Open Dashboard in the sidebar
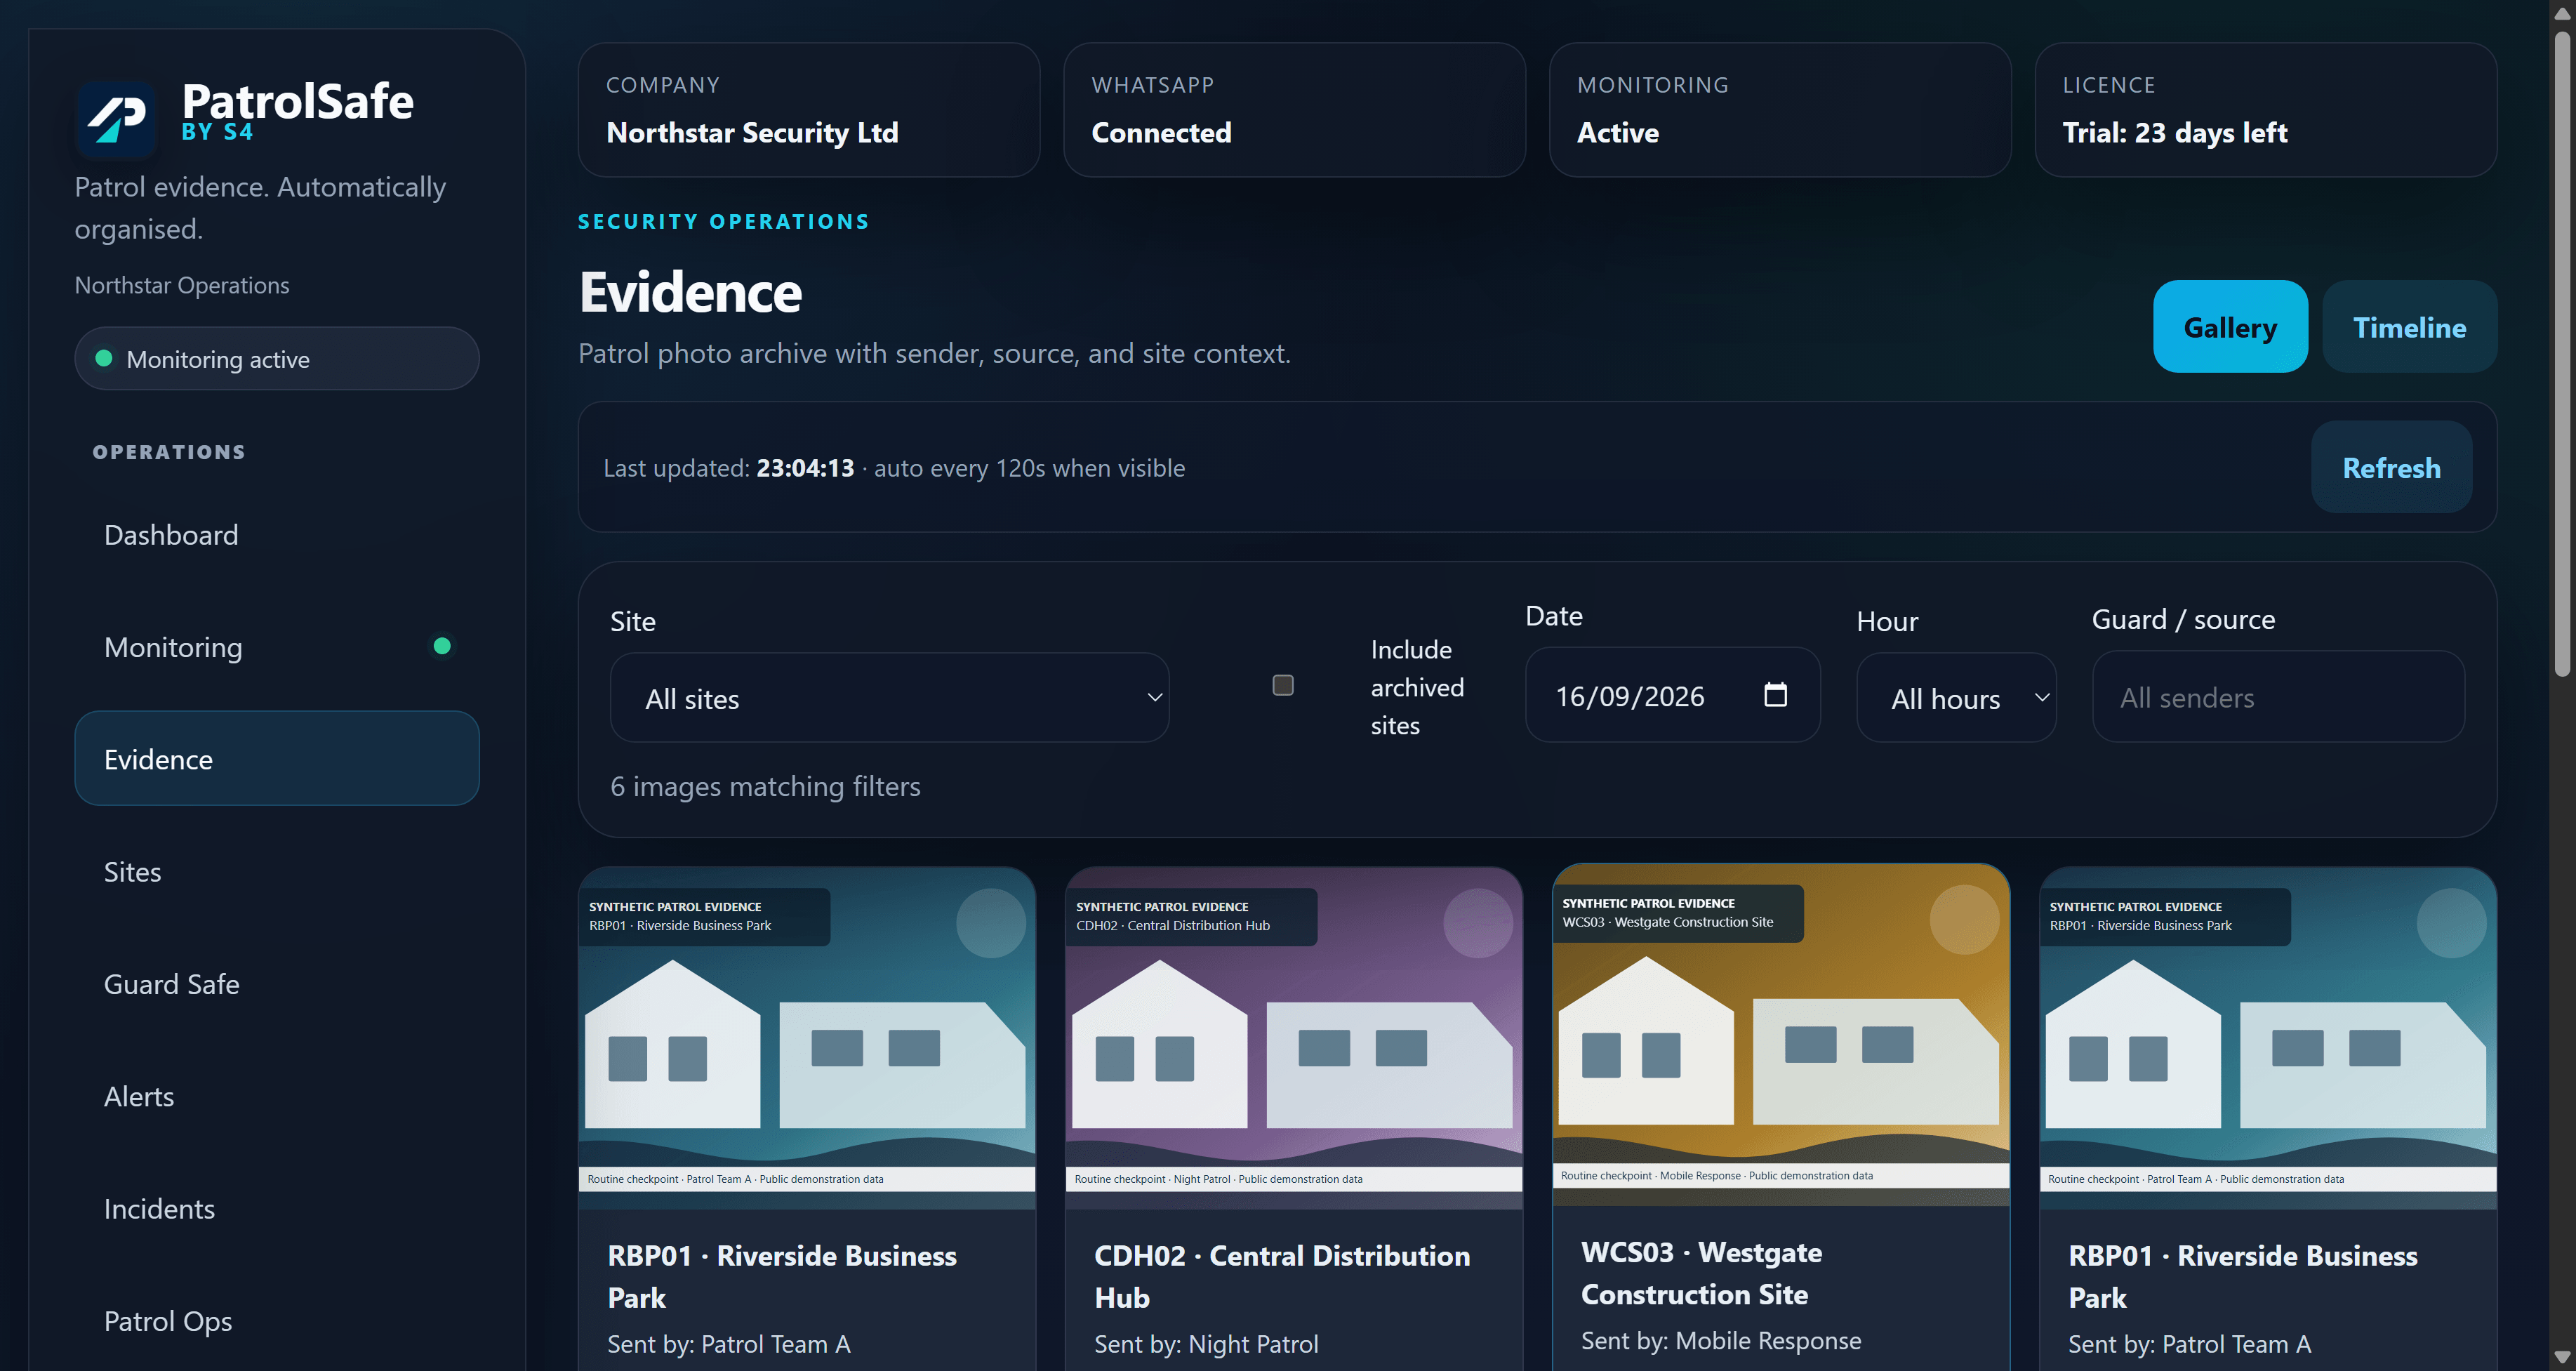 click(277, 535)
